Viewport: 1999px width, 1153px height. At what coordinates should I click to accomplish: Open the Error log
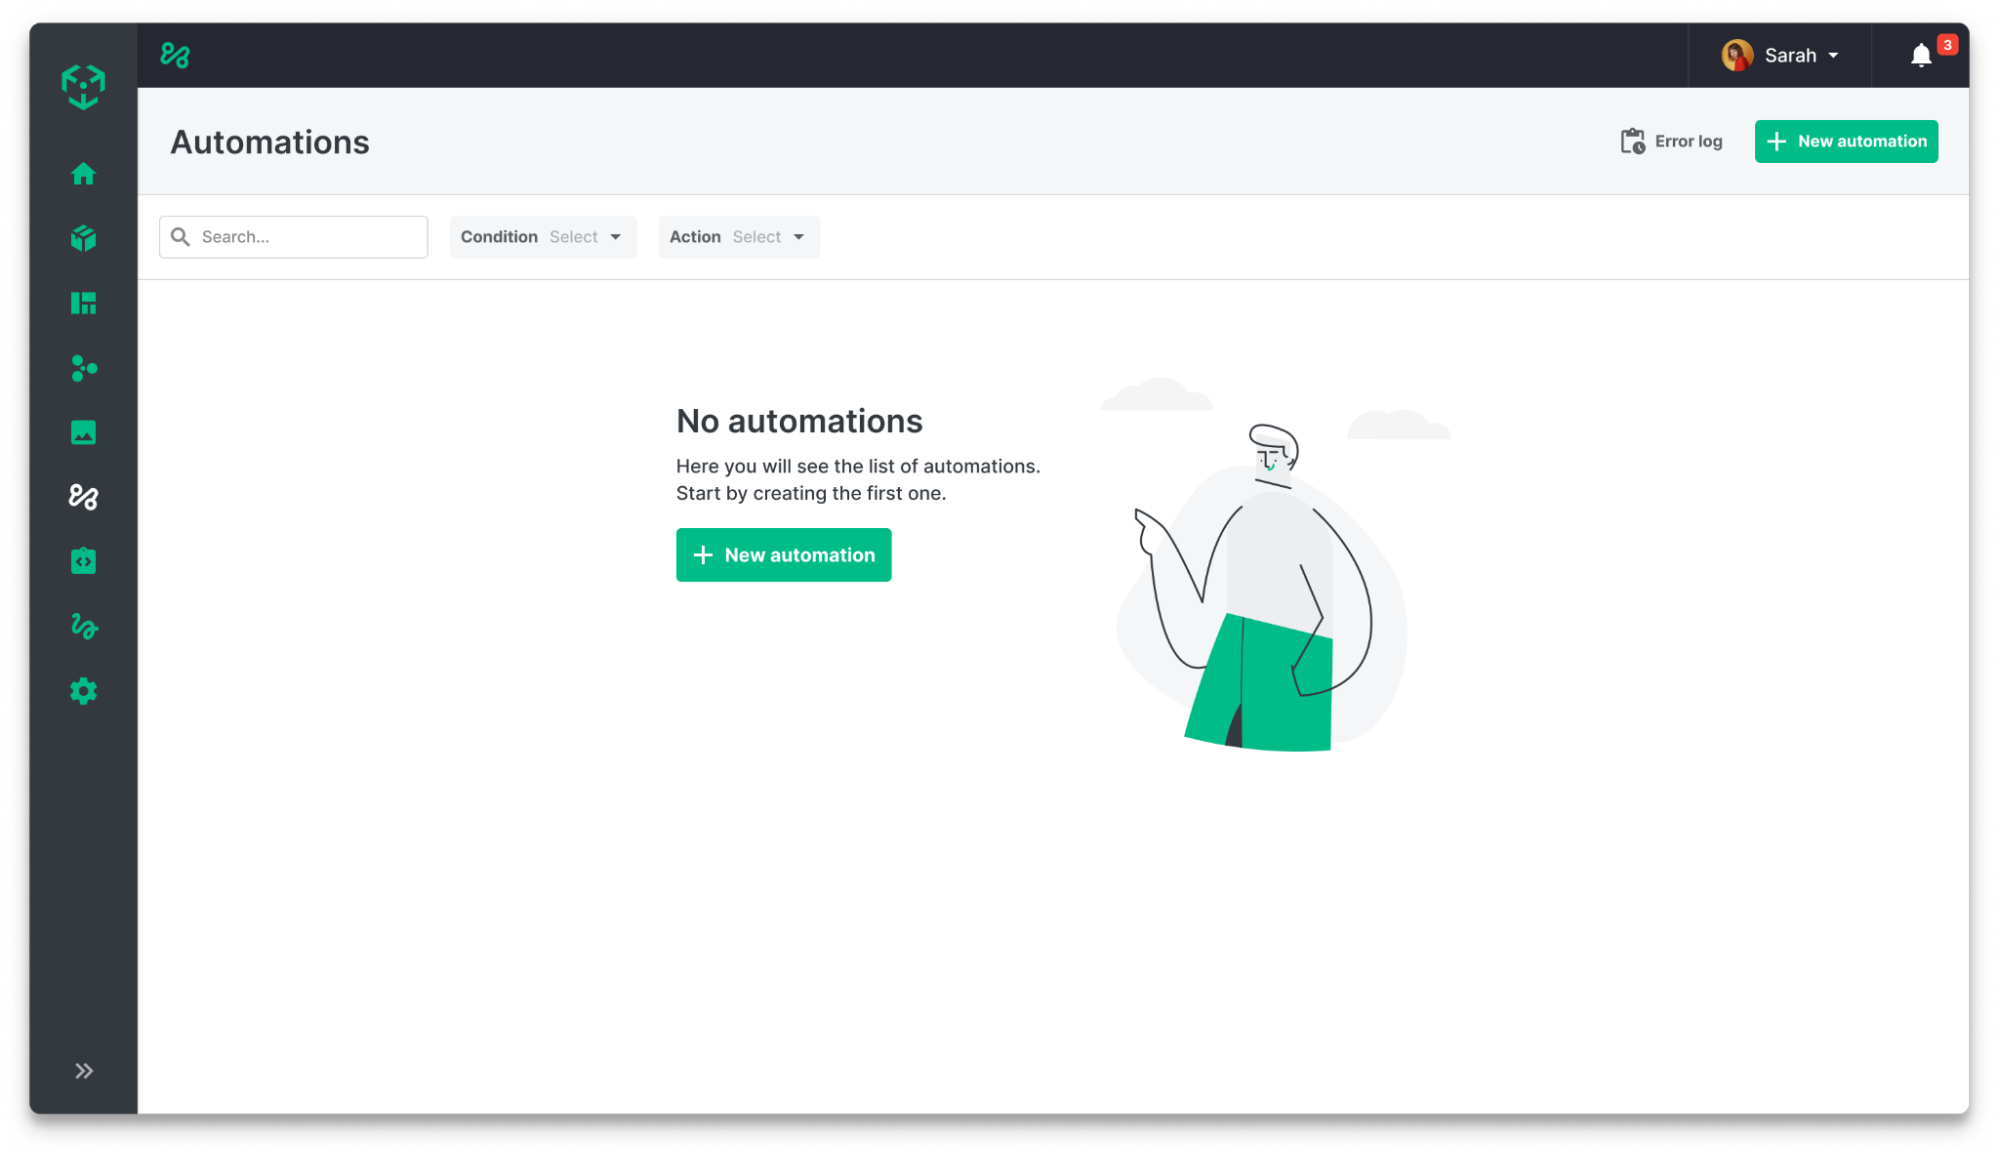click(x=1672, y=141)
